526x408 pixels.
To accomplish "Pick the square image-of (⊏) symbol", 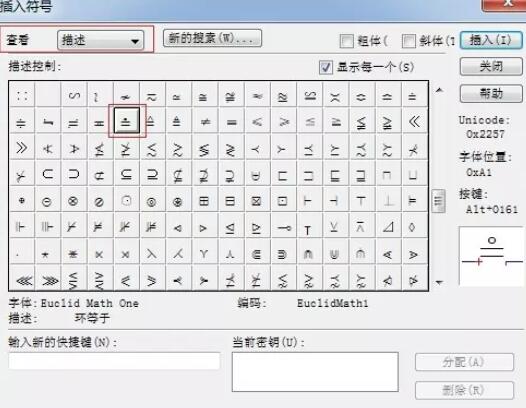I will (x=283, y=174).
